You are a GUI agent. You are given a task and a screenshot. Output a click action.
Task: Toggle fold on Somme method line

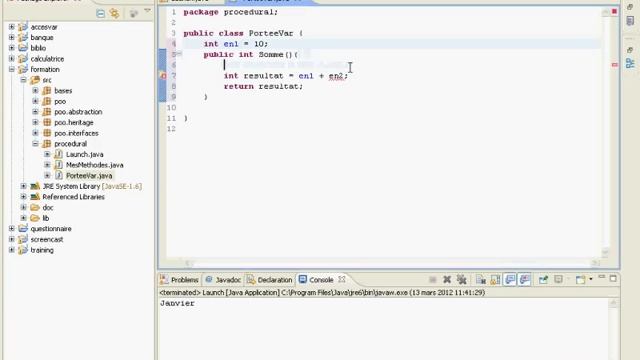point(179,54)
